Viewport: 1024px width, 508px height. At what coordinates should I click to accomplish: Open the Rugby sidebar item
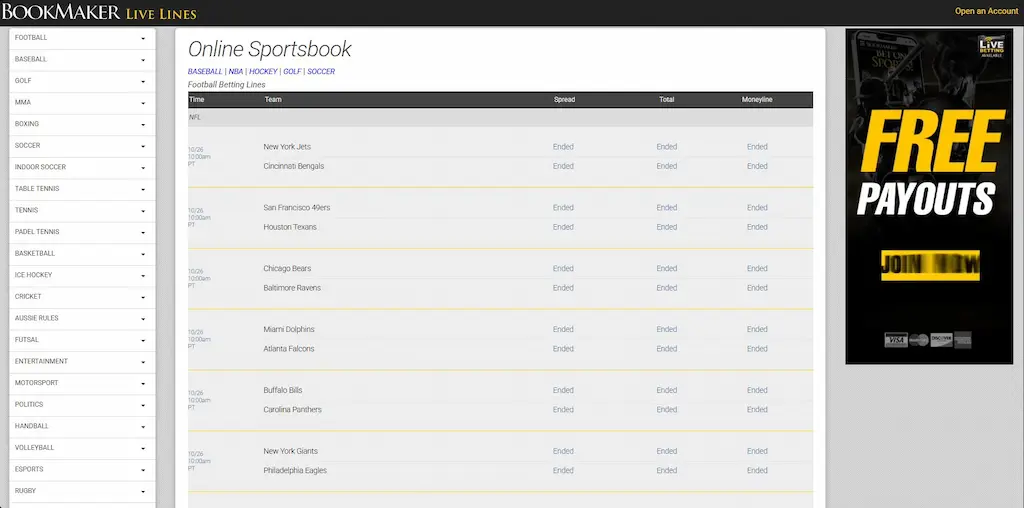coord(82,490)
